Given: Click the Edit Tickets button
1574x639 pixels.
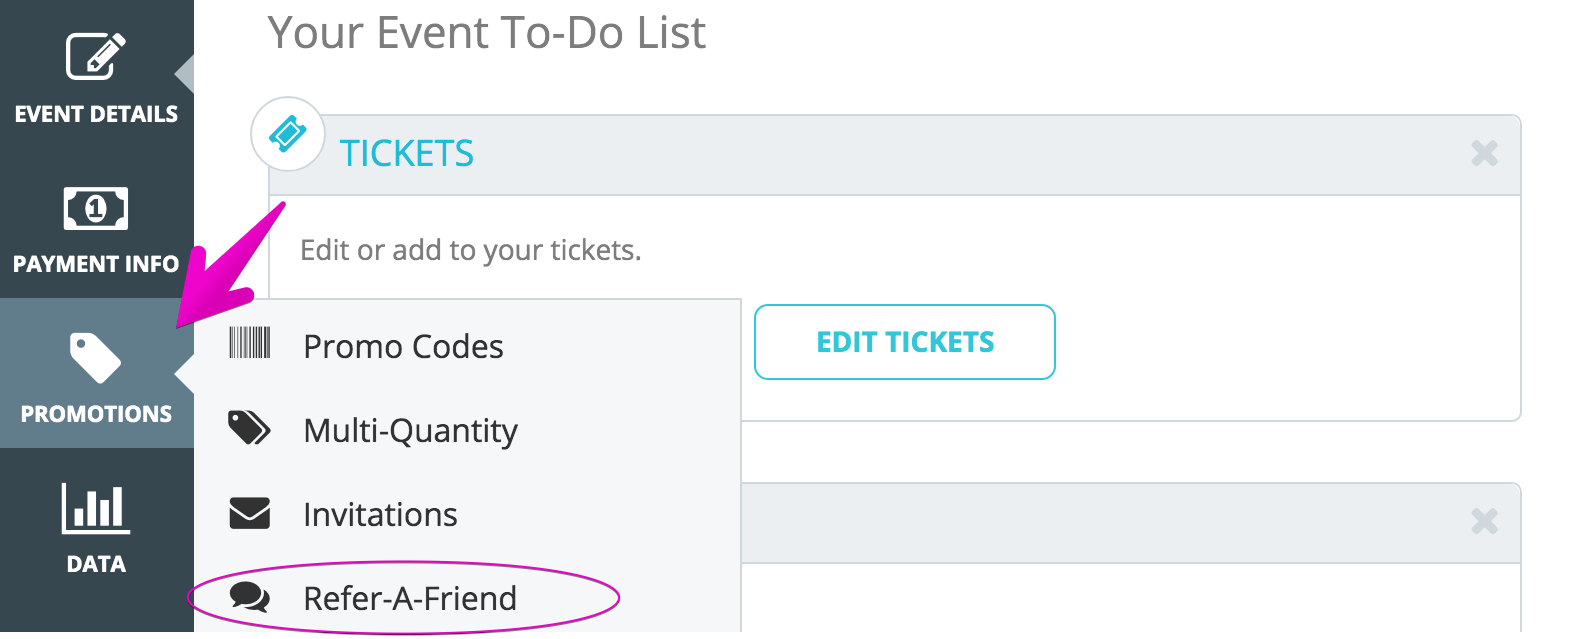Looking at the screenshot, I should click(905, 342).
